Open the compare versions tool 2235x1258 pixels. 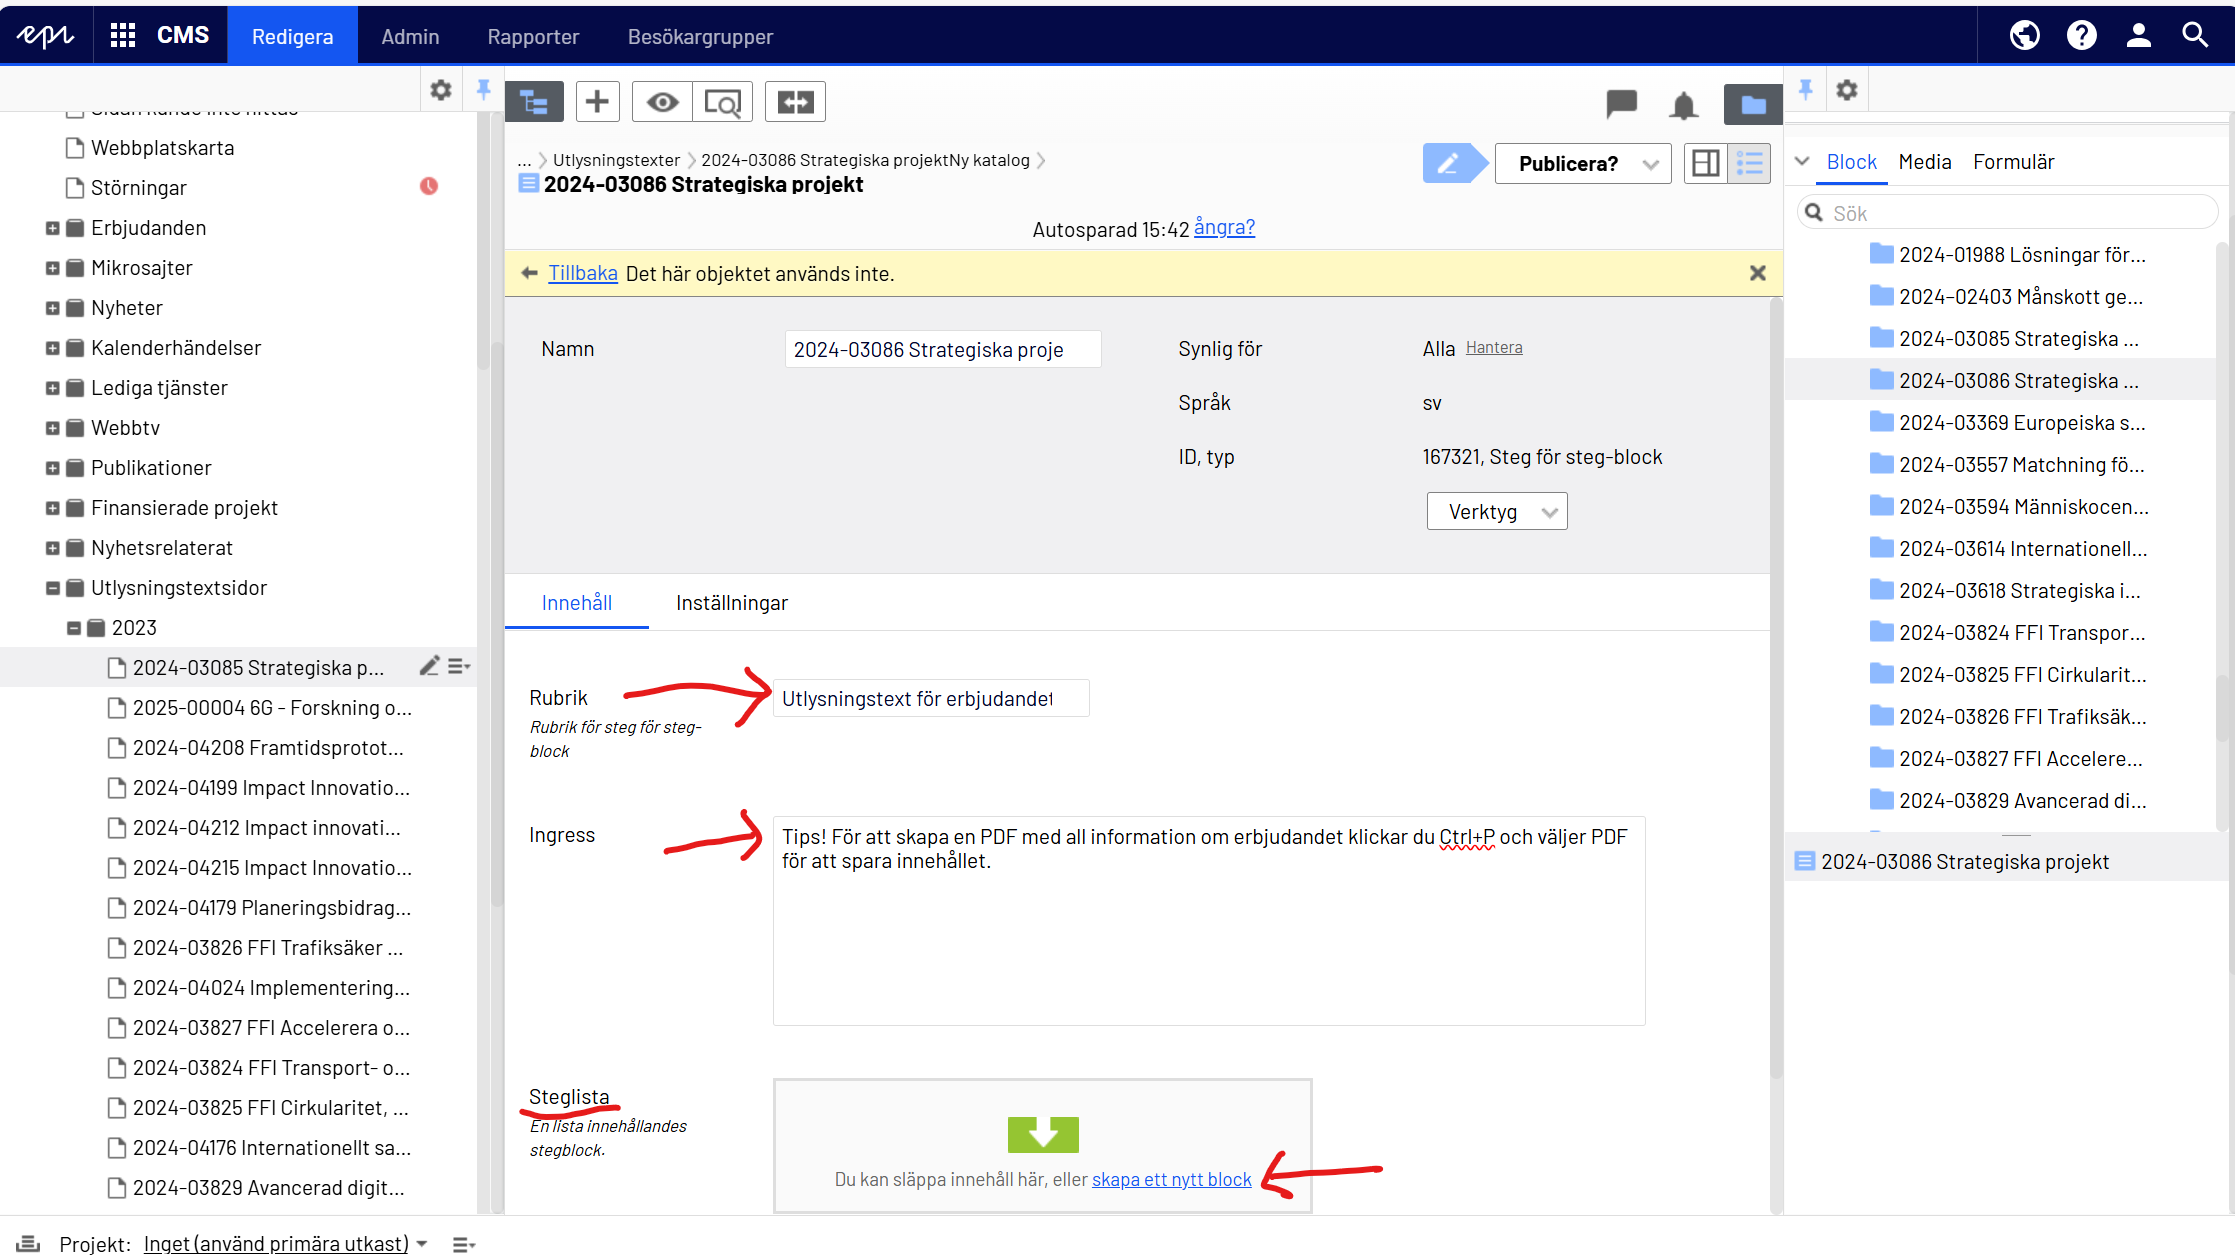(795, 102)
